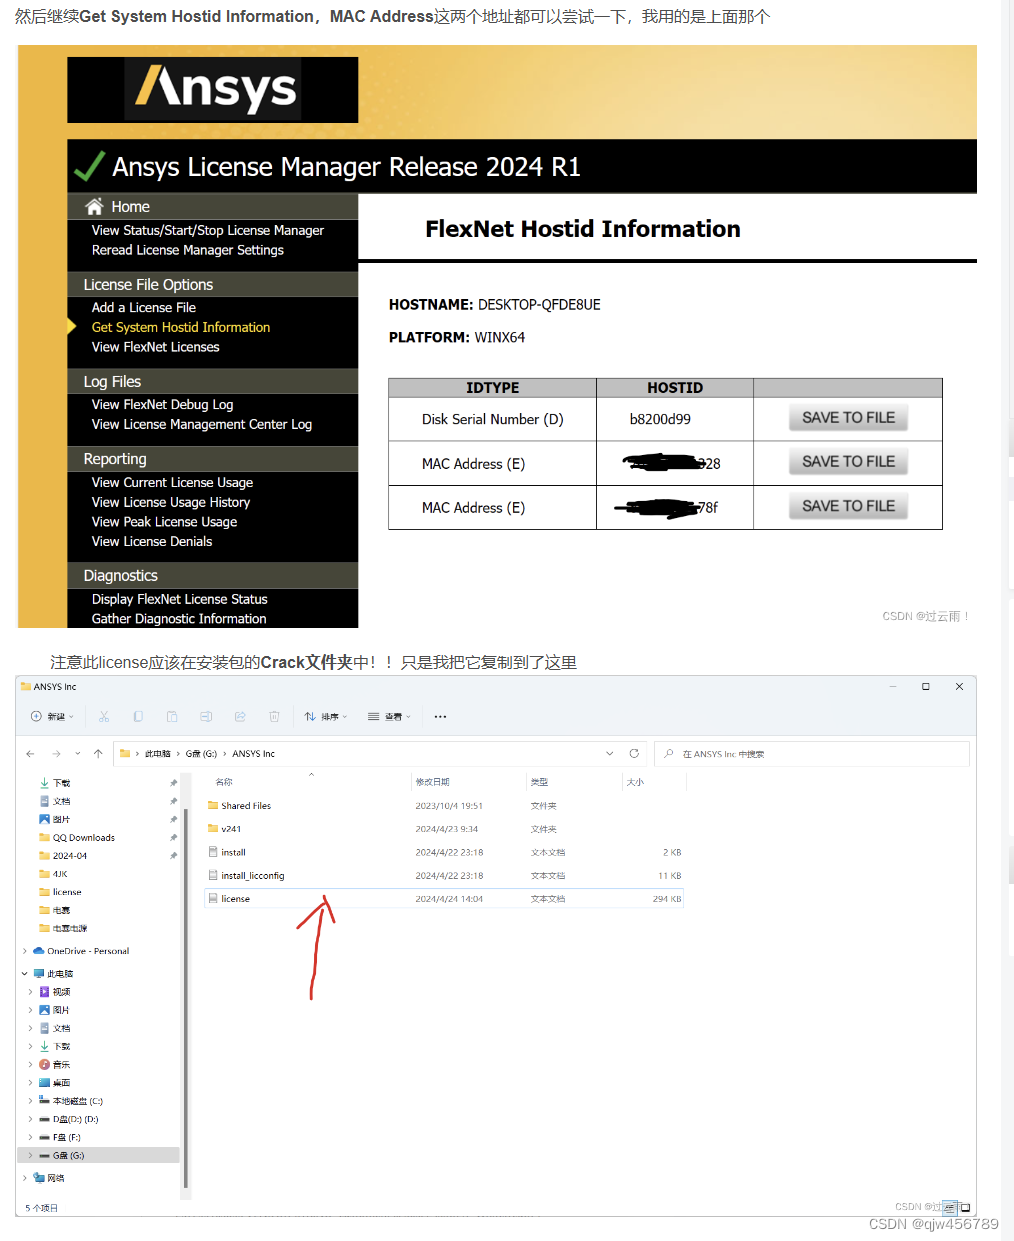Collapse the 此电脑 tree node
Screen dimensions: 1014x1241
point(25,973)
